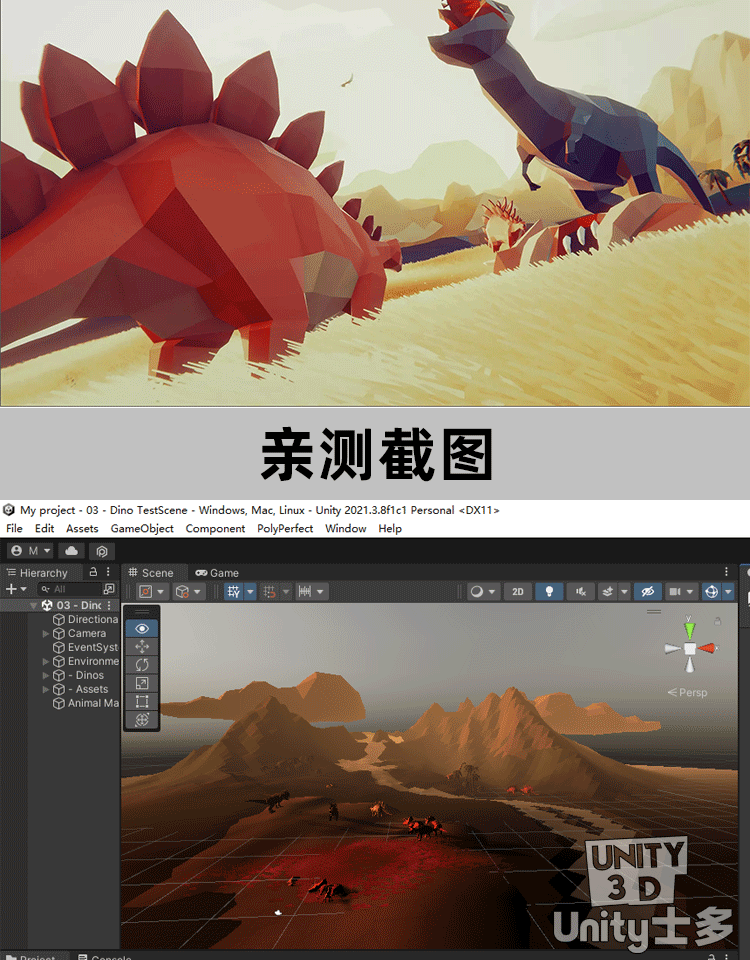Switch Persp projection label

688,692
